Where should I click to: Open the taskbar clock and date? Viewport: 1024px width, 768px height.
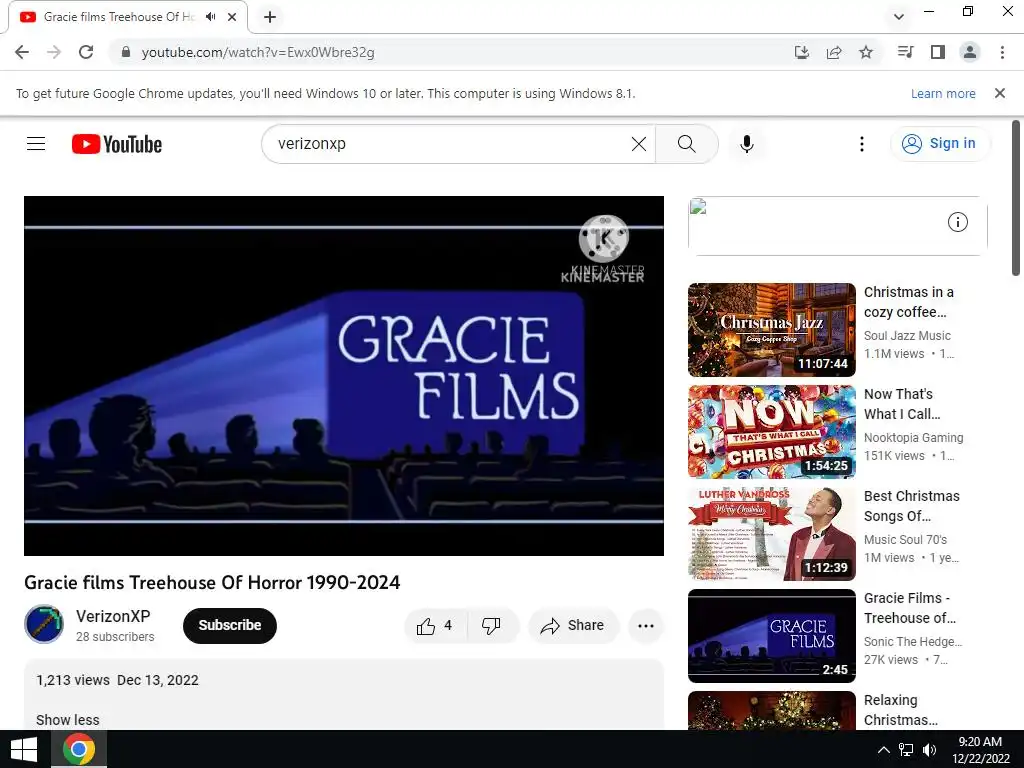[980, 750]
